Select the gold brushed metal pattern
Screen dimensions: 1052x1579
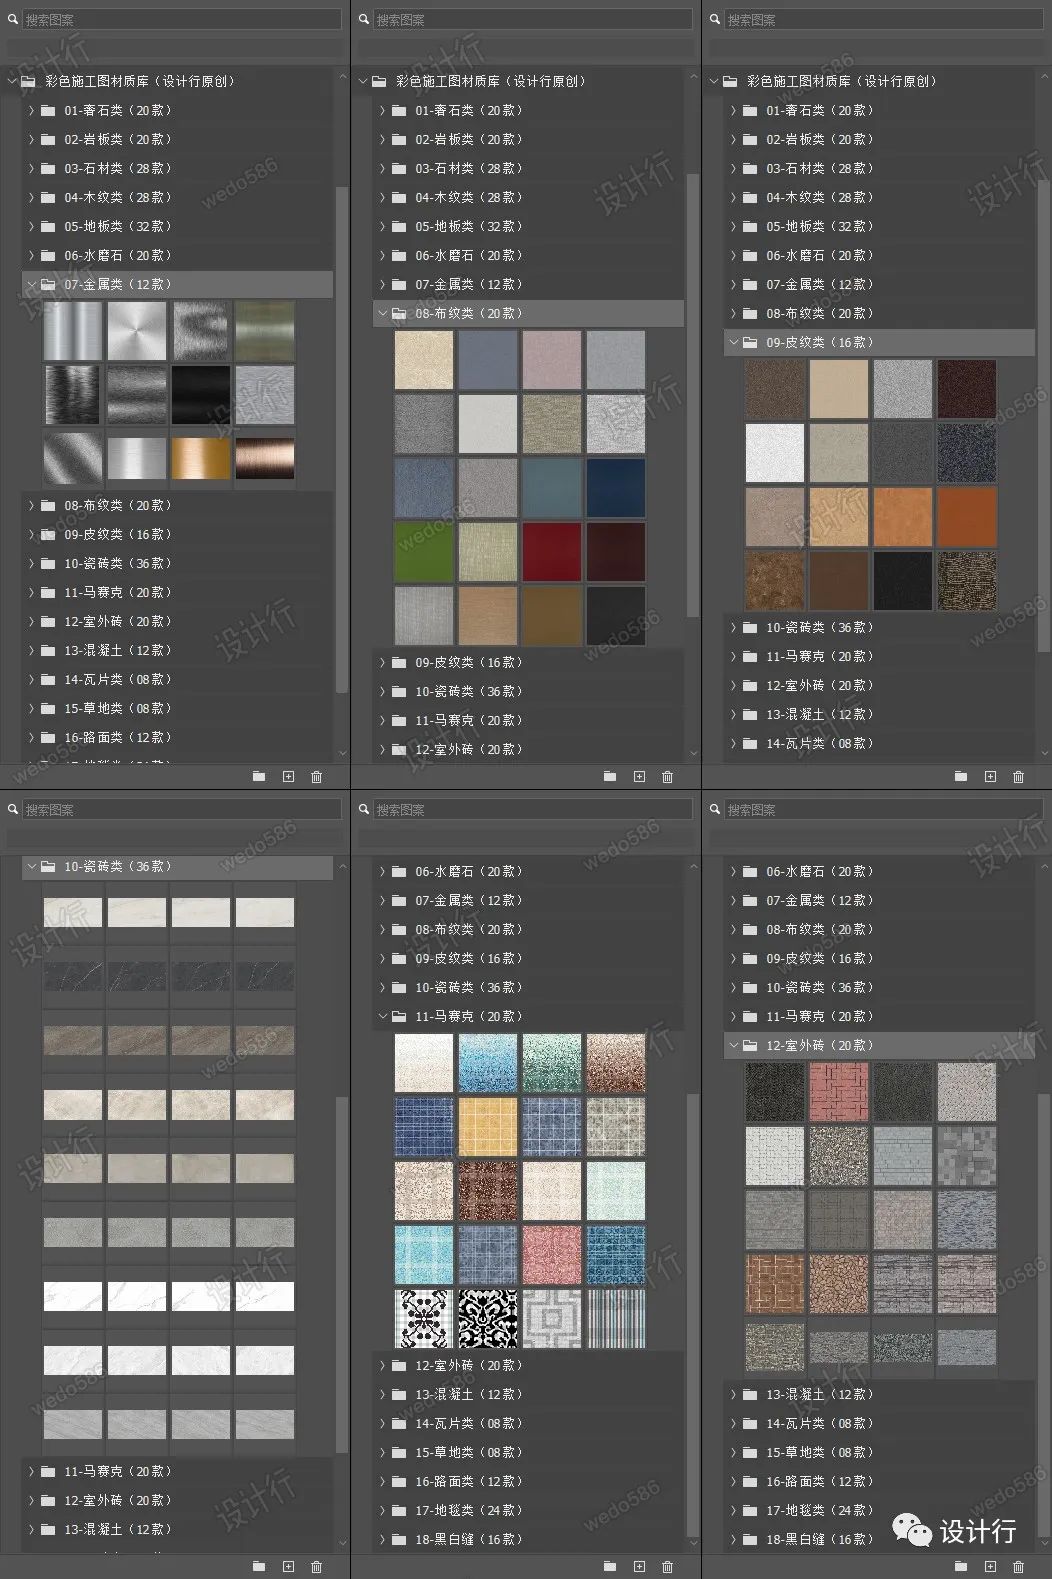(x=201, y=458)
